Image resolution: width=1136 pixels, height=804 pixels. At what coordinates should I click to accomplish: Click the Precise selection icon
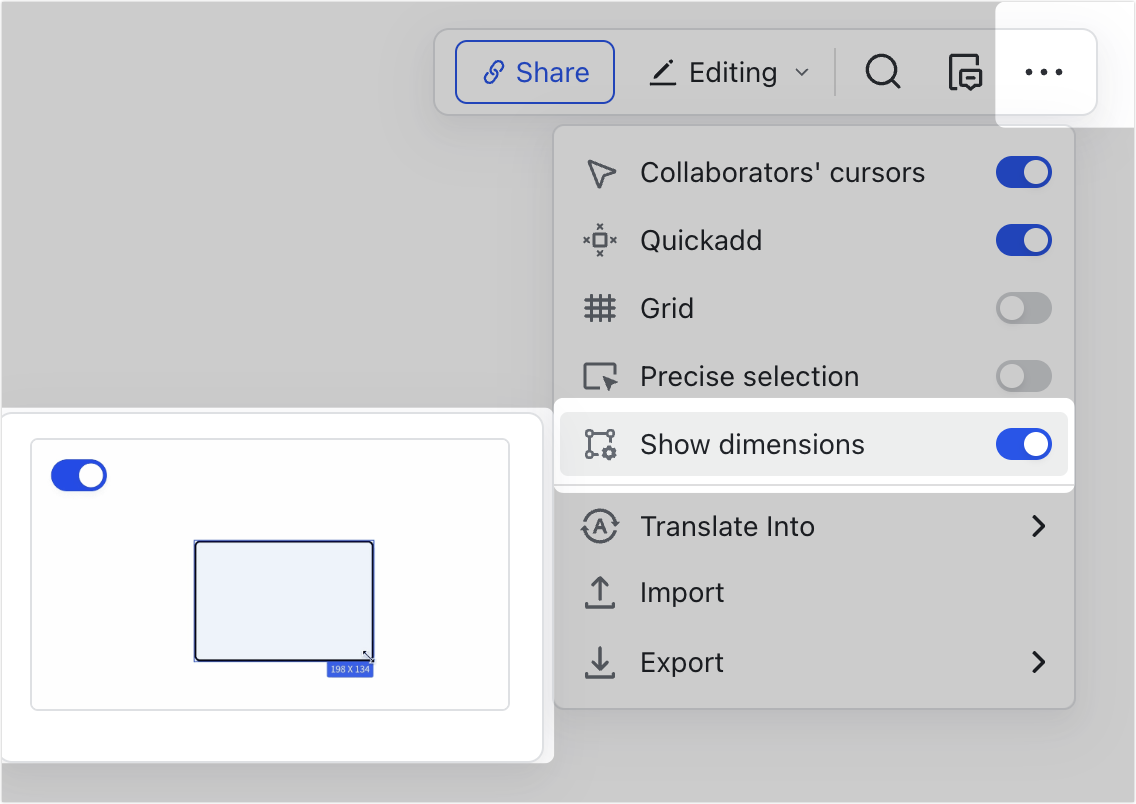click(x=599, y=377)
